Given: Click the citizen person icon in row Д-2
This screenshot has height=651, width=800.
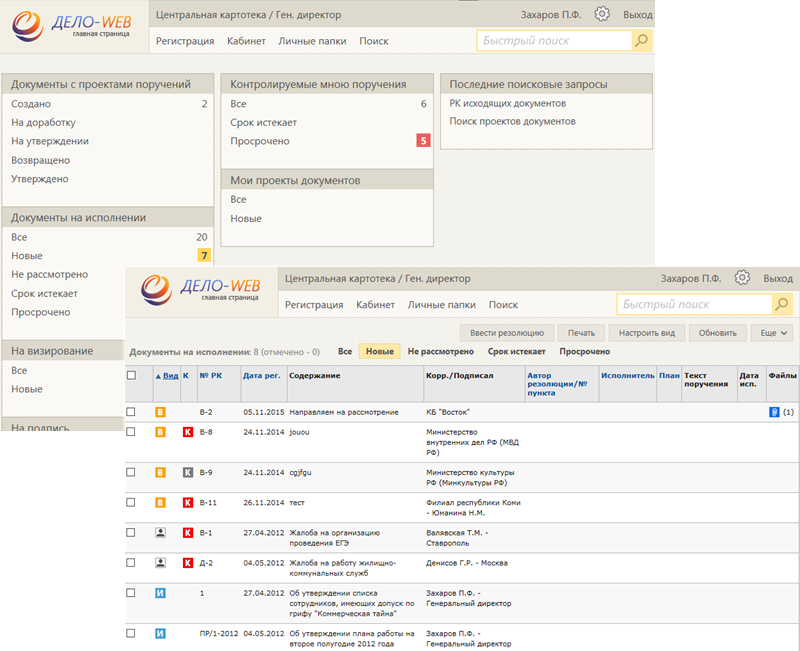Looking at the screenshot, I should [160, 563].
